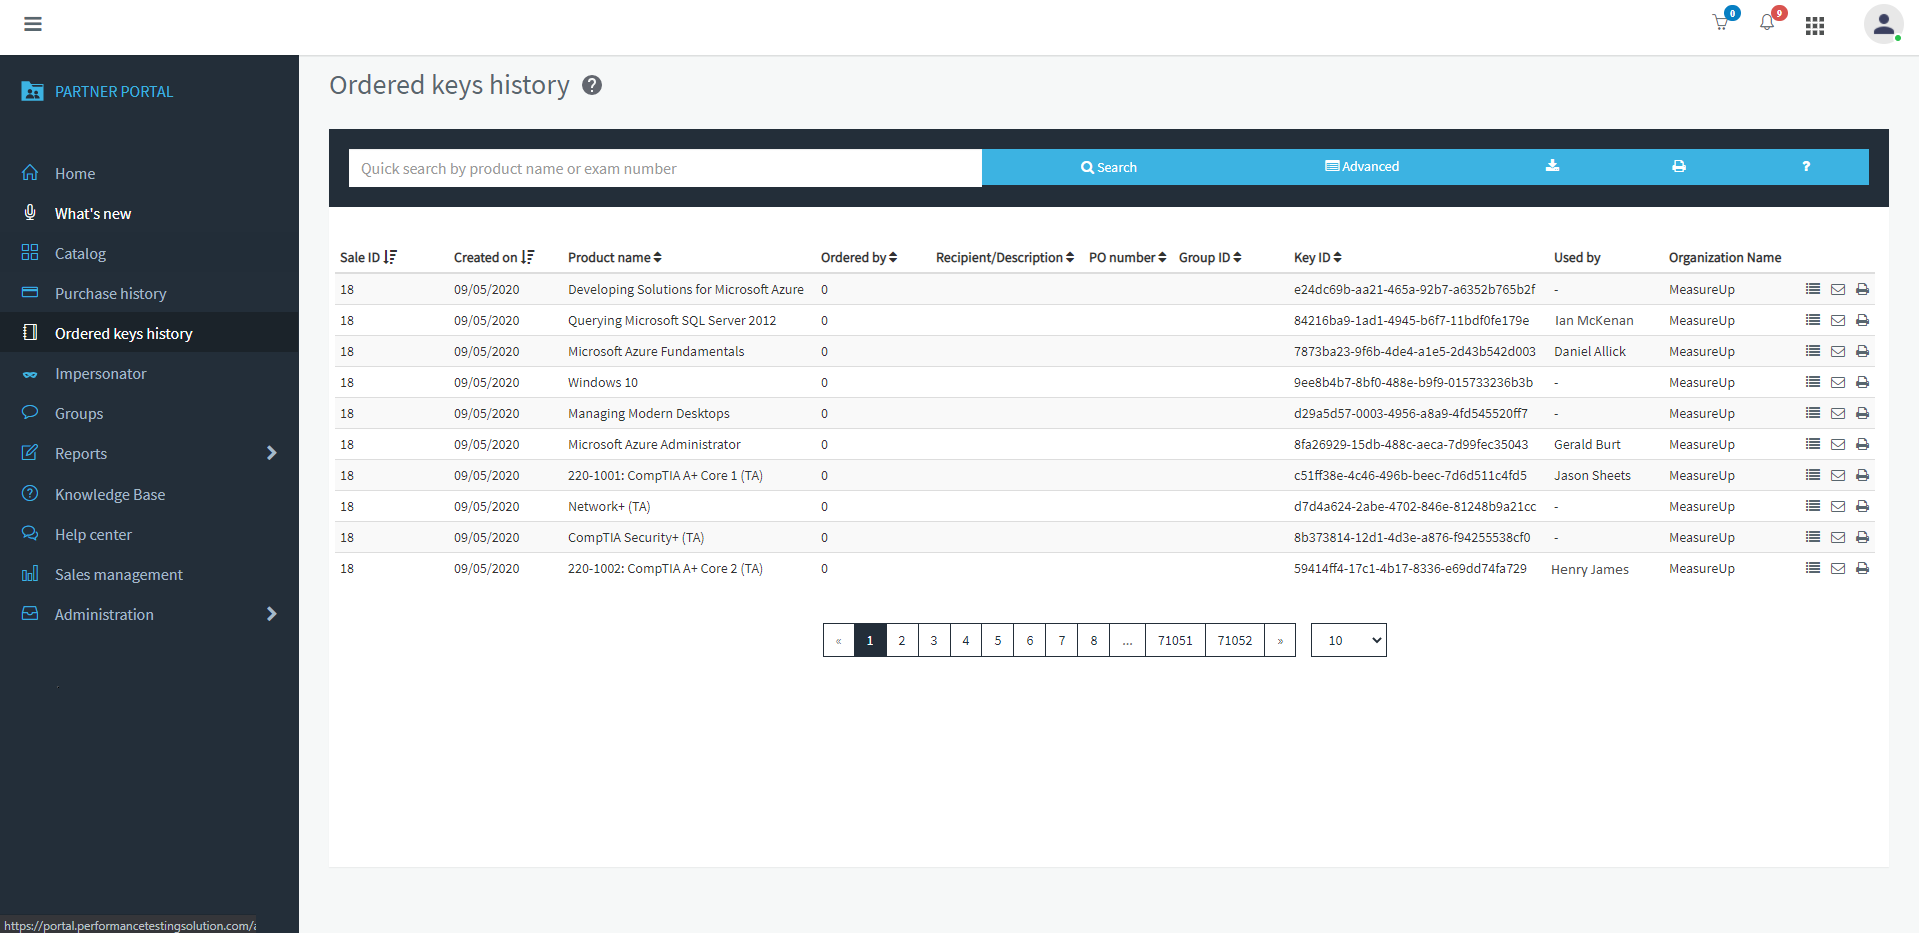Print key for Microsoft Azure Administrator row

tap(1862, 445)
